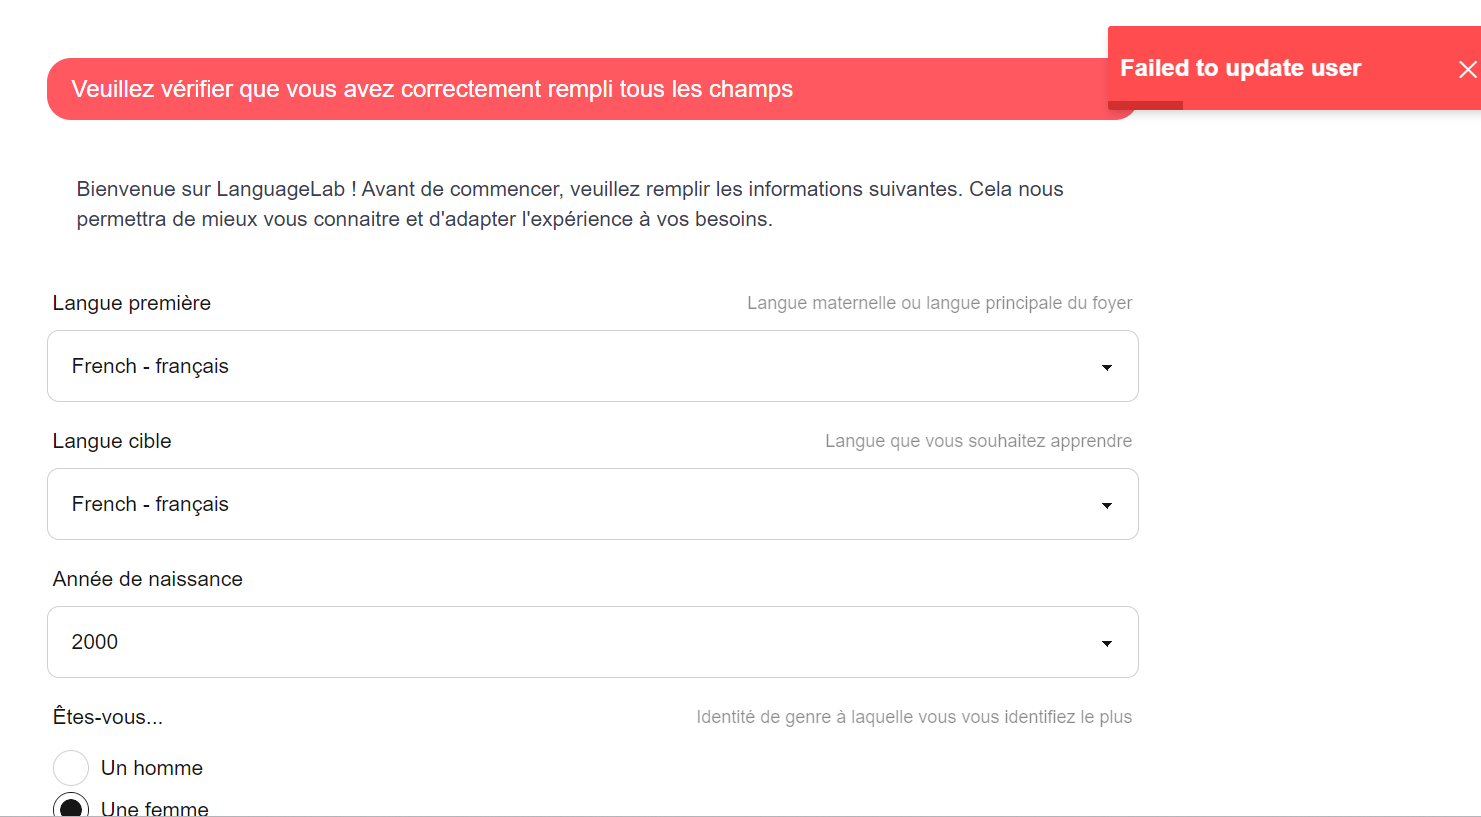Screen dimensions: 1481x817
Task: Click the toast's red progress bar
Action: pyautogui.click(x=1145, y=105)
